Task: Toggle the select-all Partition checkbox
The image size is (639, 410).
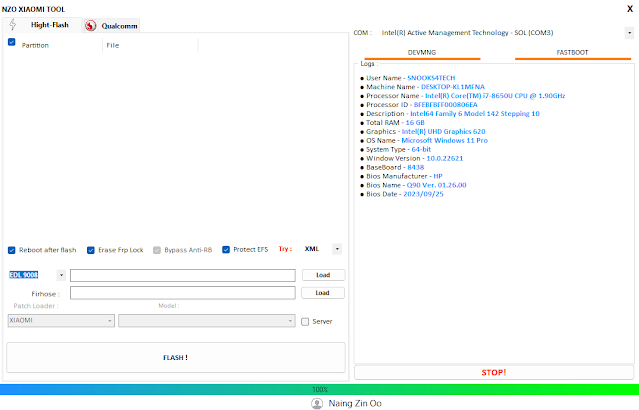Action: (x=11, y=42)
